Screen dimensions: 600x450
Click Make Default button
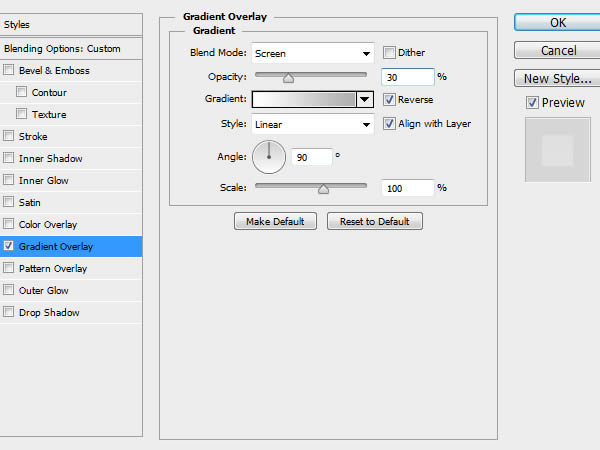pos(275,221)
